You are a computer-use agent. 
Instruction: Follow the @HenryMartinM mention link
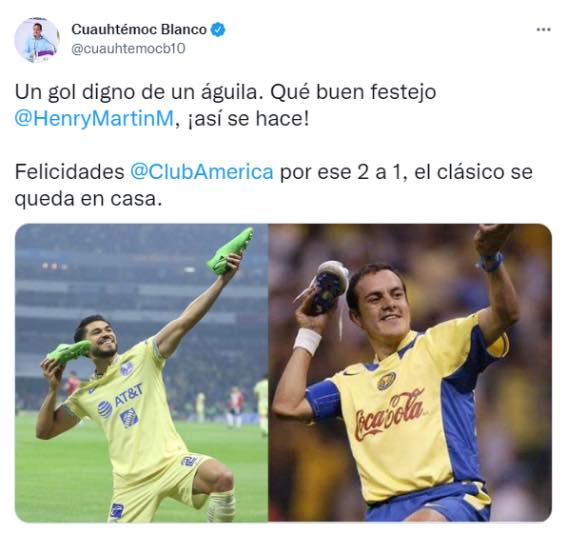94,119
